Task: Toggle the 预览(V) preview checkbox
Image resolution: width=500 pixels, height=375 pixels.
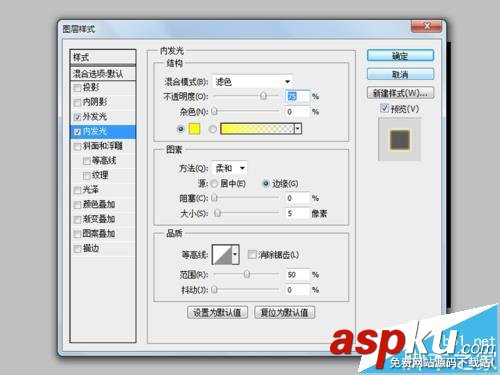Action: (x=384, y=108)
